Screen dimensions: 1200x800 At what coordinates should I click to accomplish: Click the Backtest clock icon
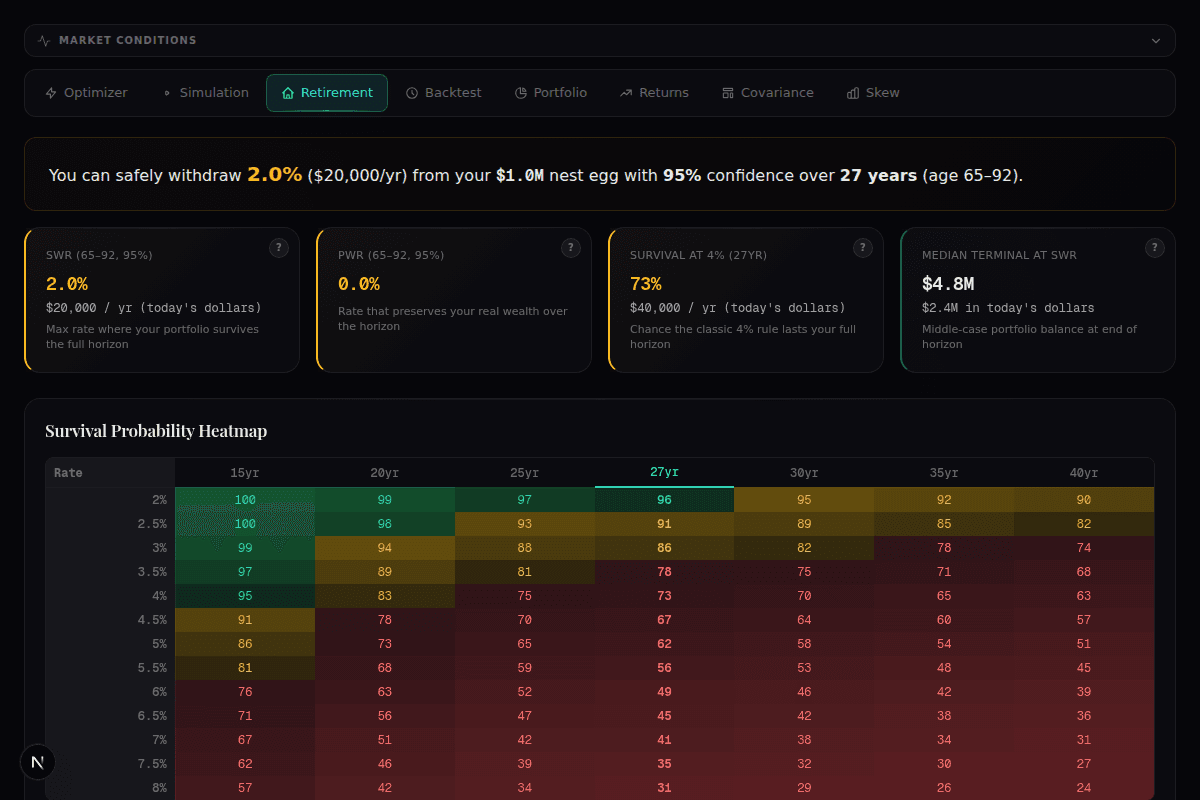point(411,92)
